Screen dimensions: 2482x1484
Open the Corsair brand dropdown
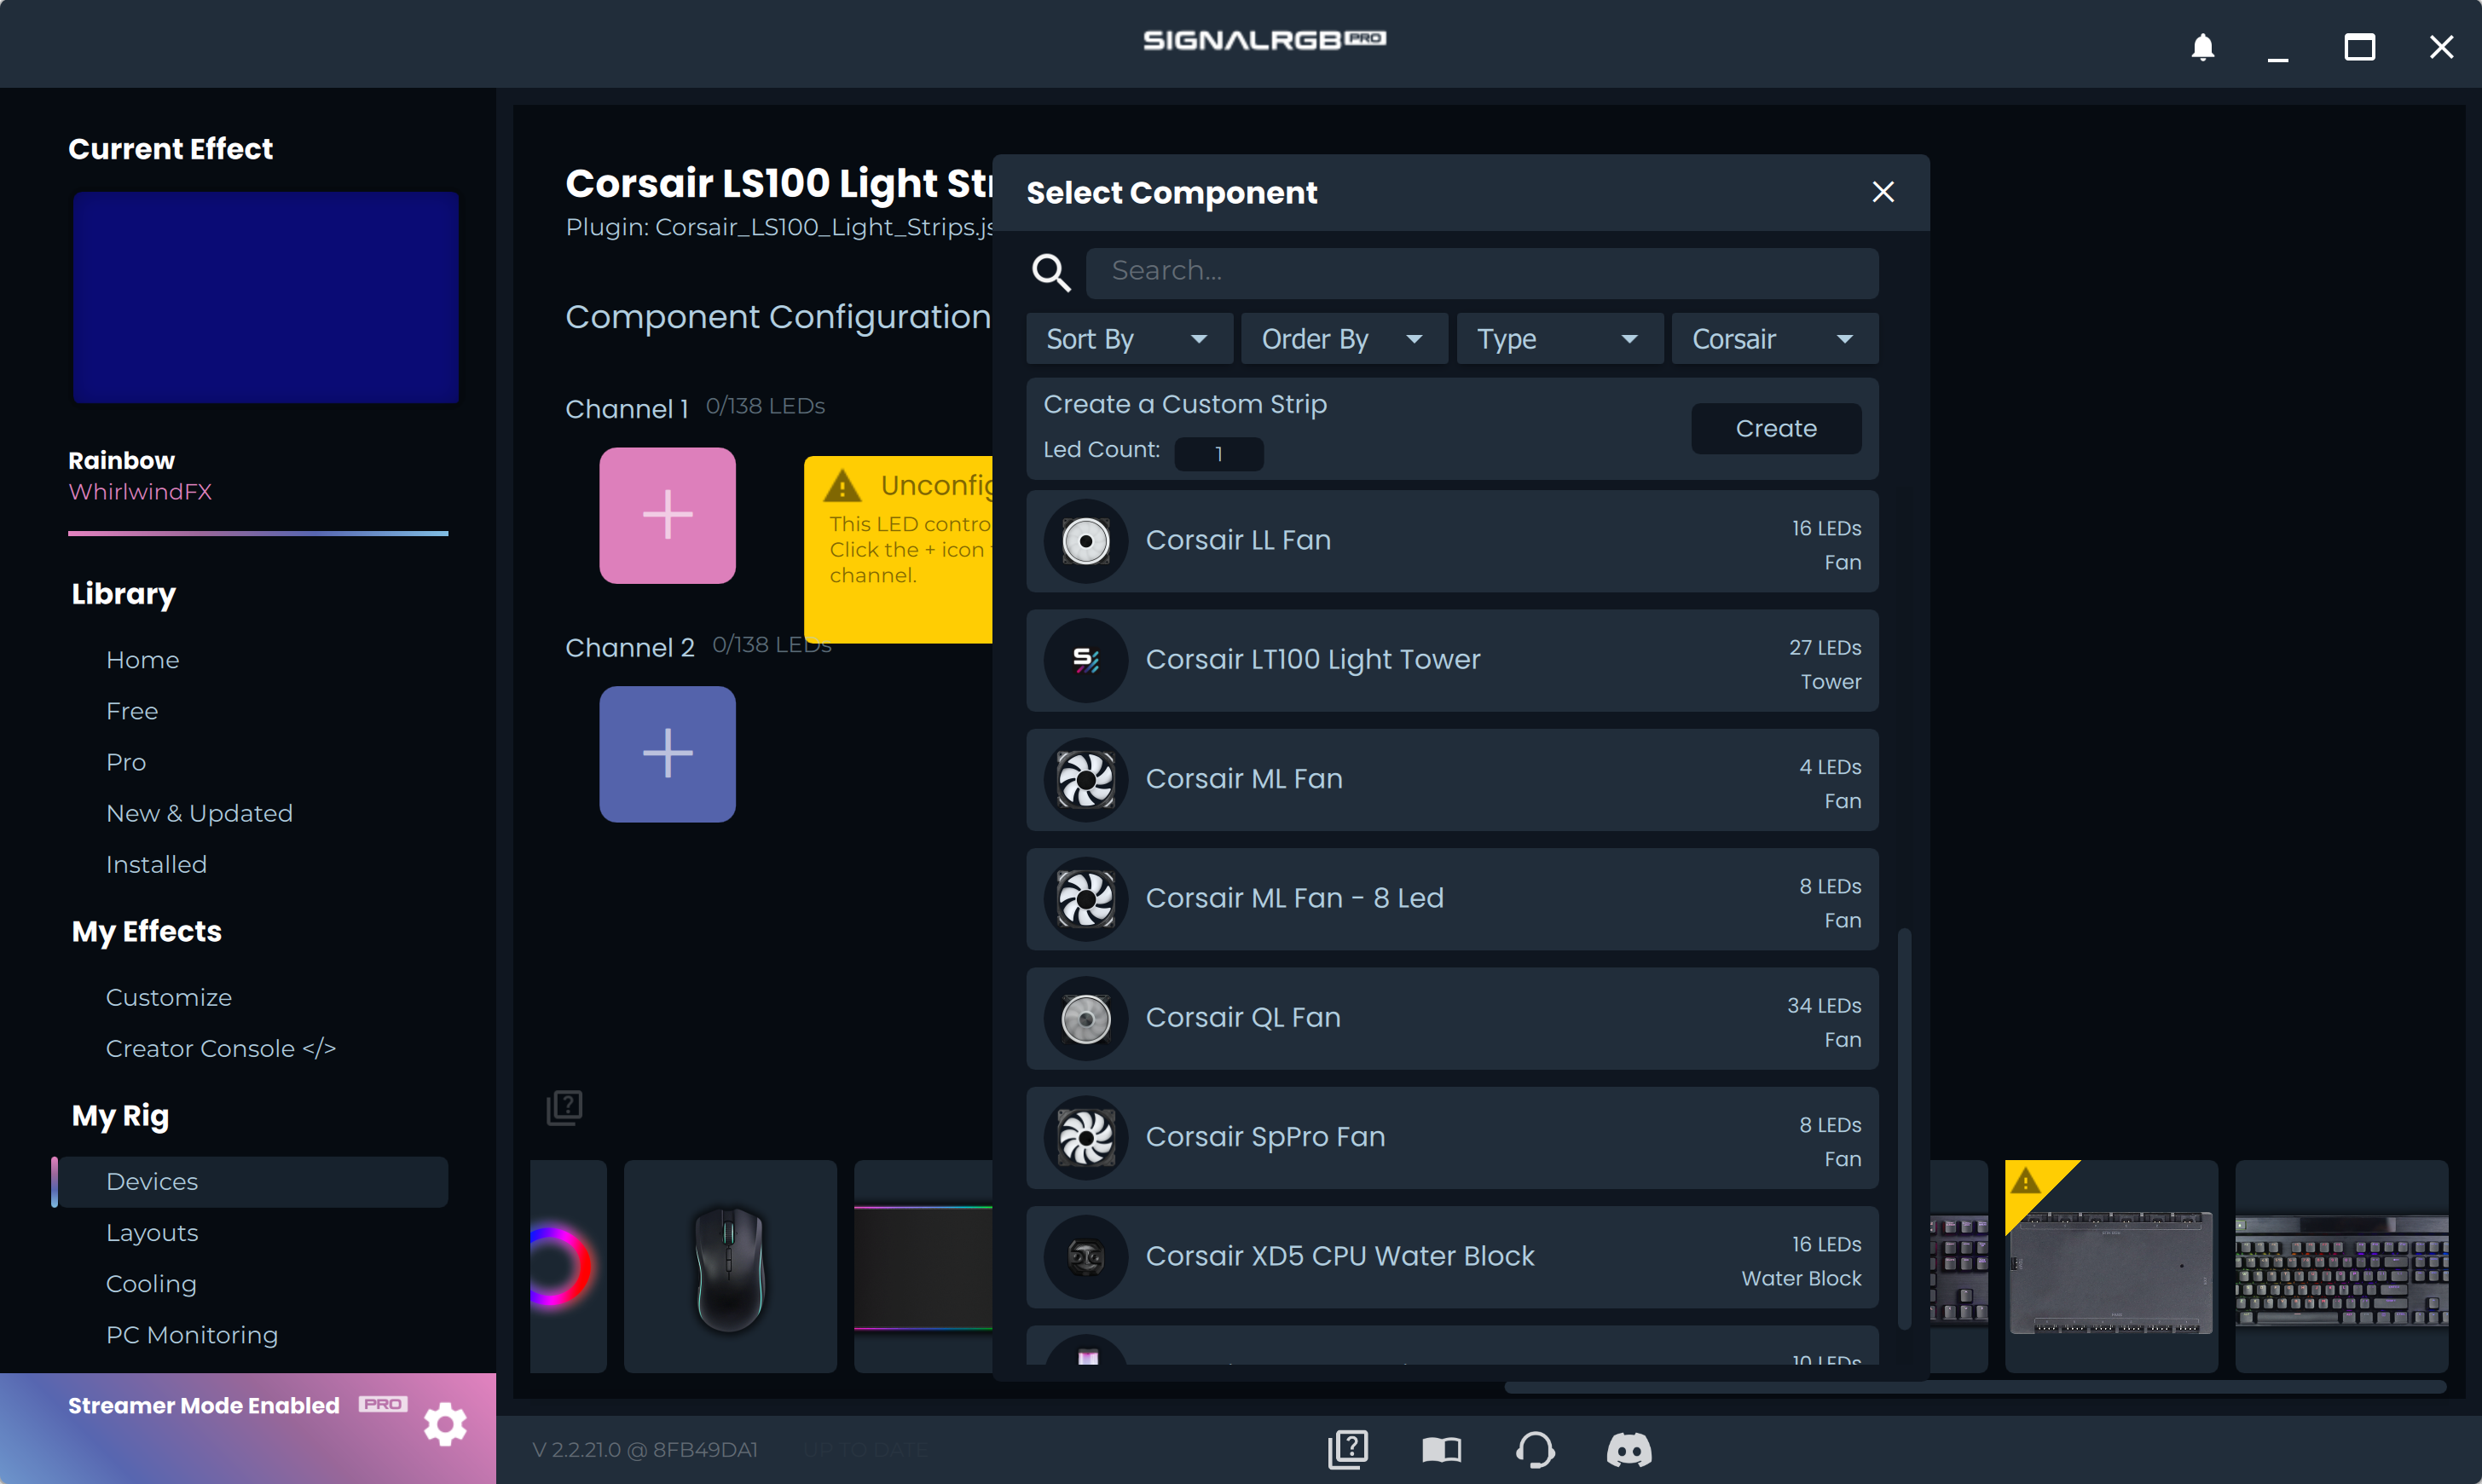pyautogui.click(x=1774, y=339)
